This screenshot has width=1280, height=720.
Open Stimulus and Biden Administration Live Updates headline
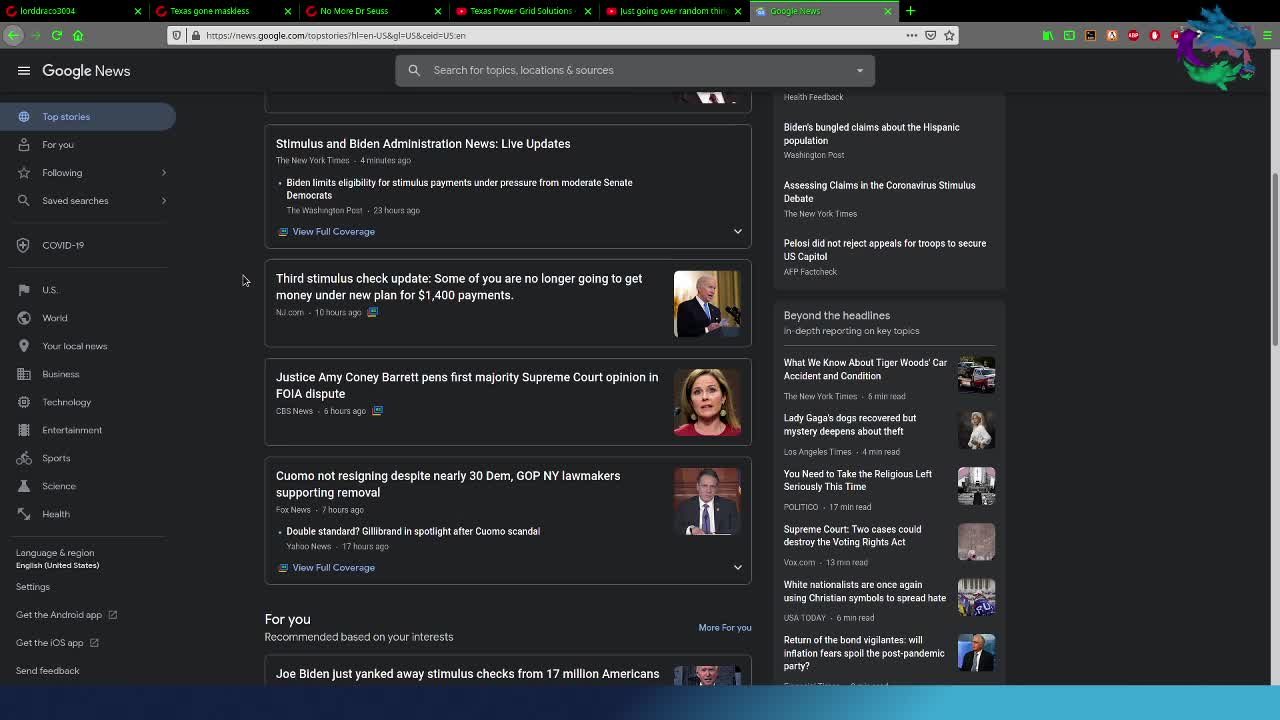(x=423, y=144)
